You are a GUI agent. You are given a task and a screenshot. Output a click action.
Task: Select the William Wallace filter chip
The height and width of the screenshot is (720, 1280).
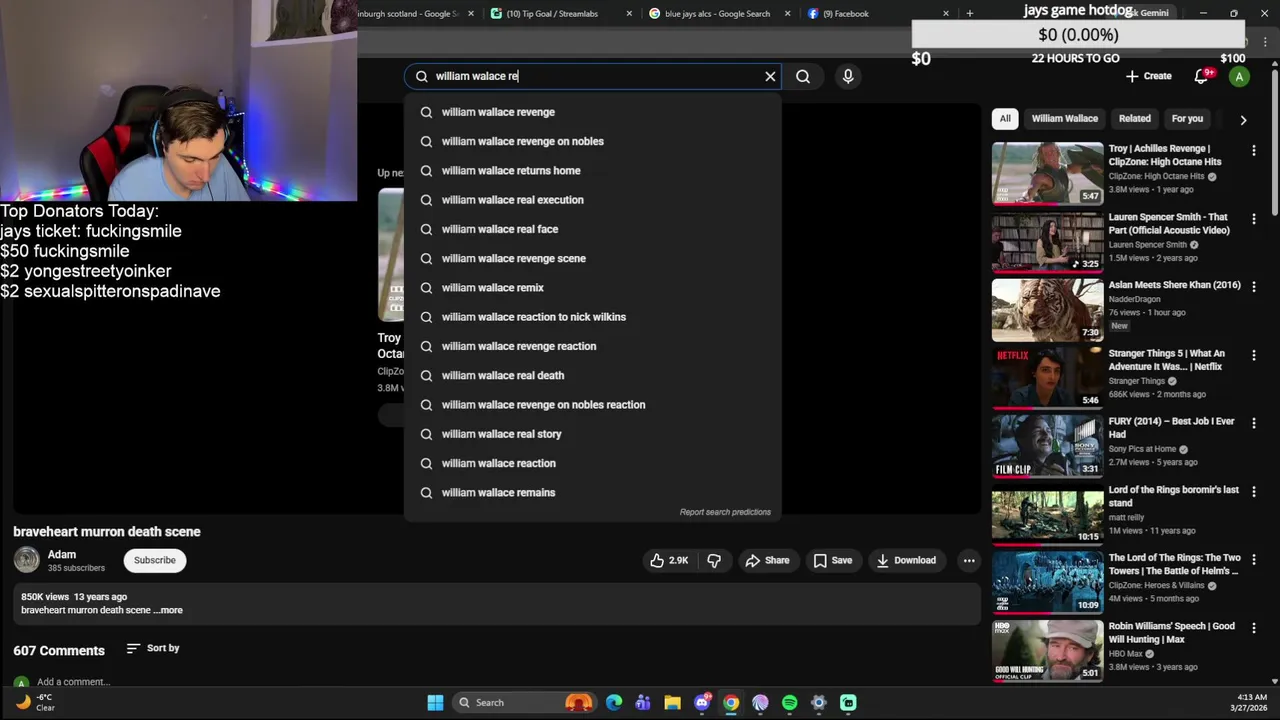point(1065,118)
